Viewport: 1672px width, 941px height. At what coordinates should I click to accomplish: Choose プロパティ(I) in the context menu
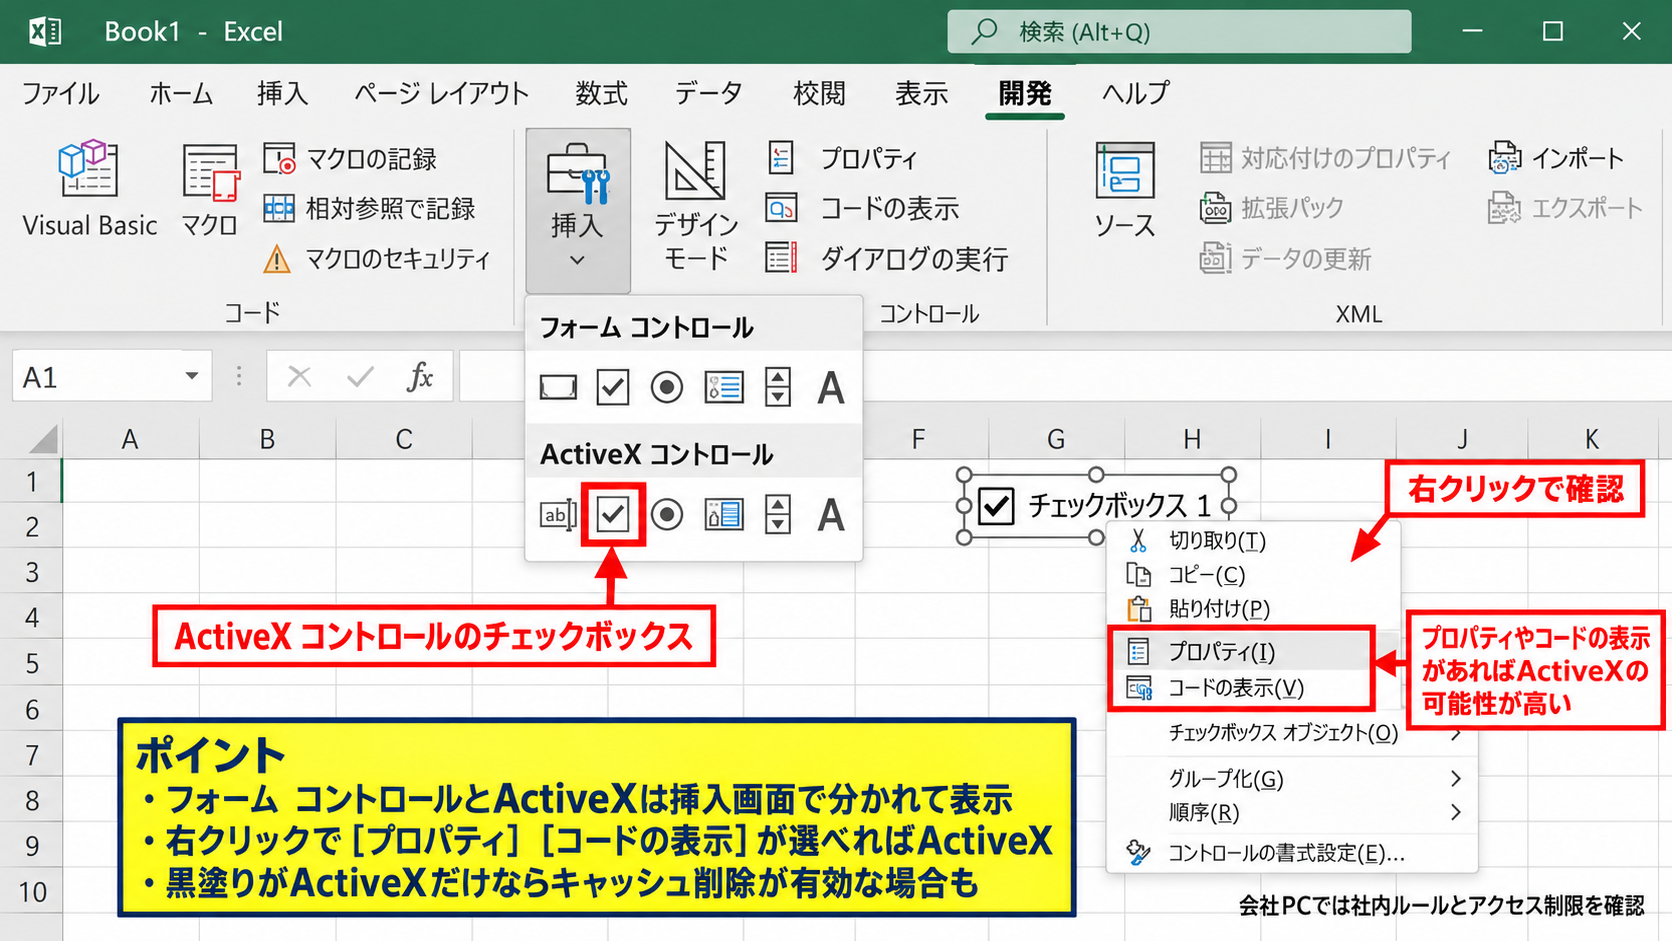point(1242,652)
